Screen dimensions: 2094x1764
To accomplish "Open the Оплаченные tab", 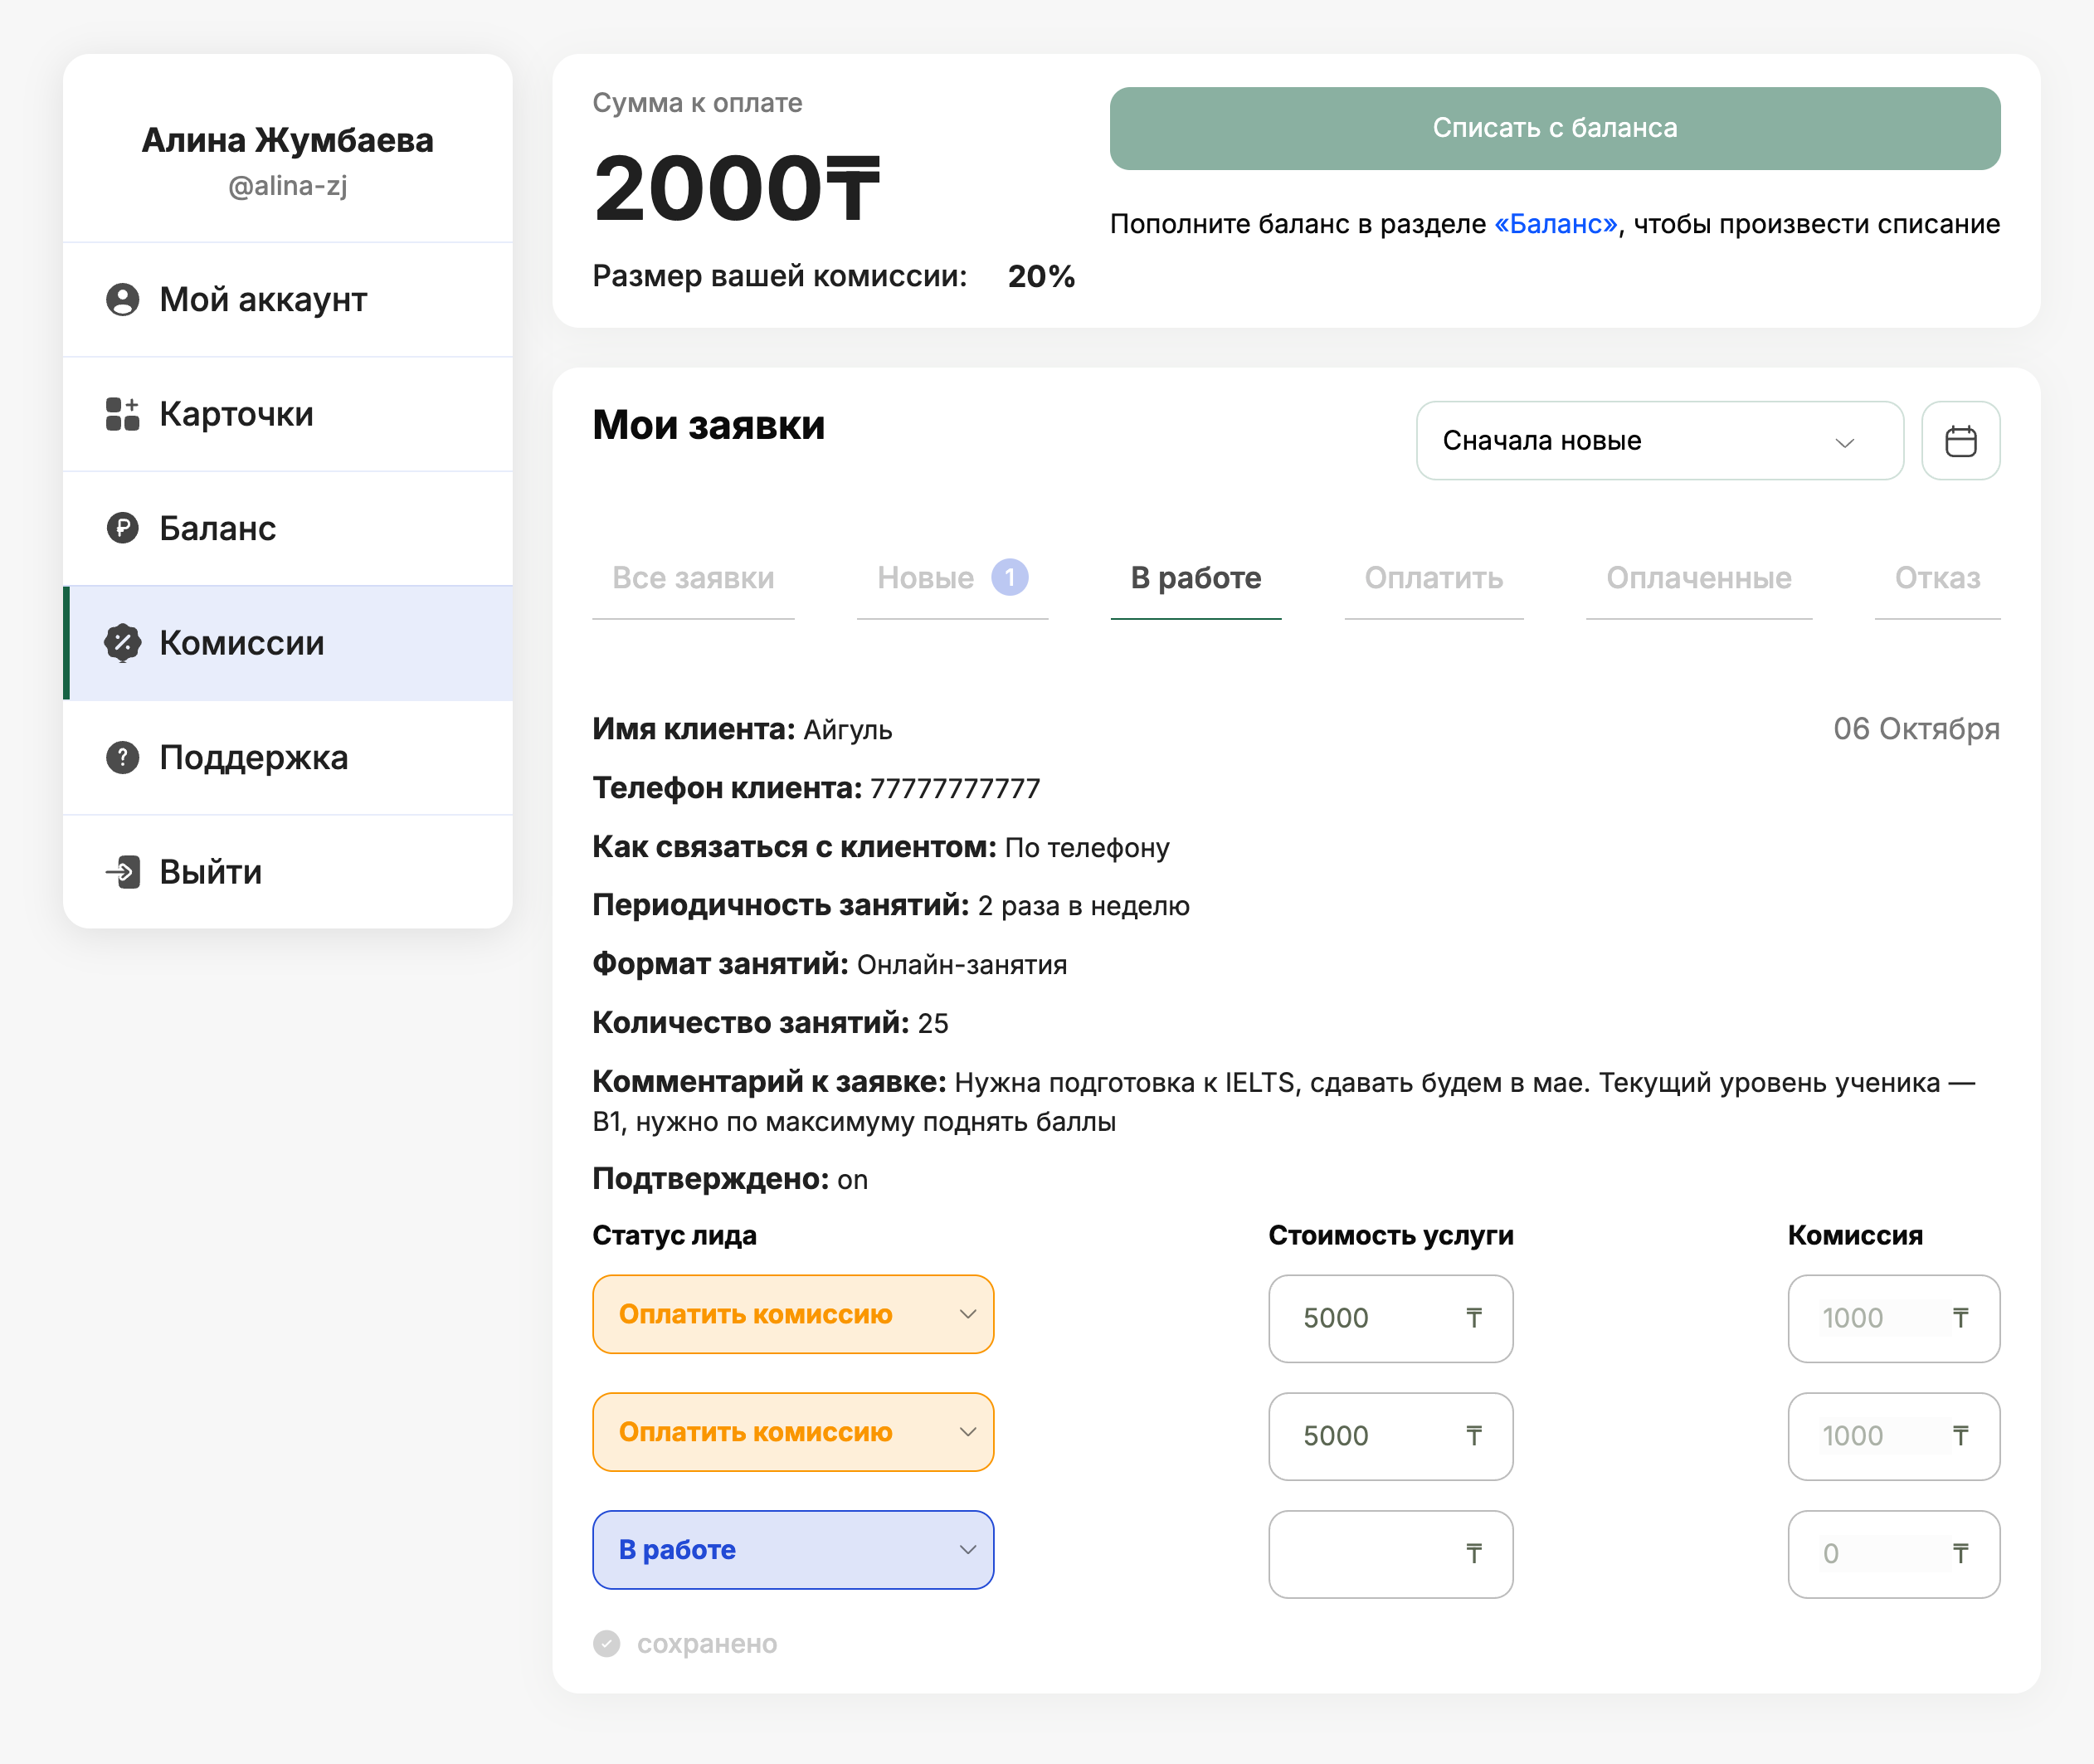I will click(x=1698, y=578).
